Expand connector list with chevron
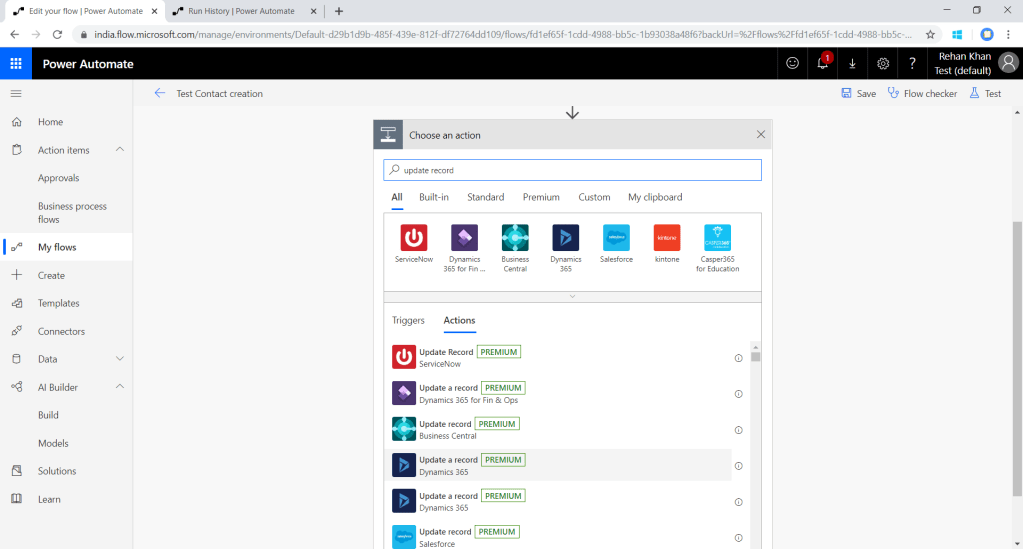Screen dimensions: 1023x549 [572, 296]
